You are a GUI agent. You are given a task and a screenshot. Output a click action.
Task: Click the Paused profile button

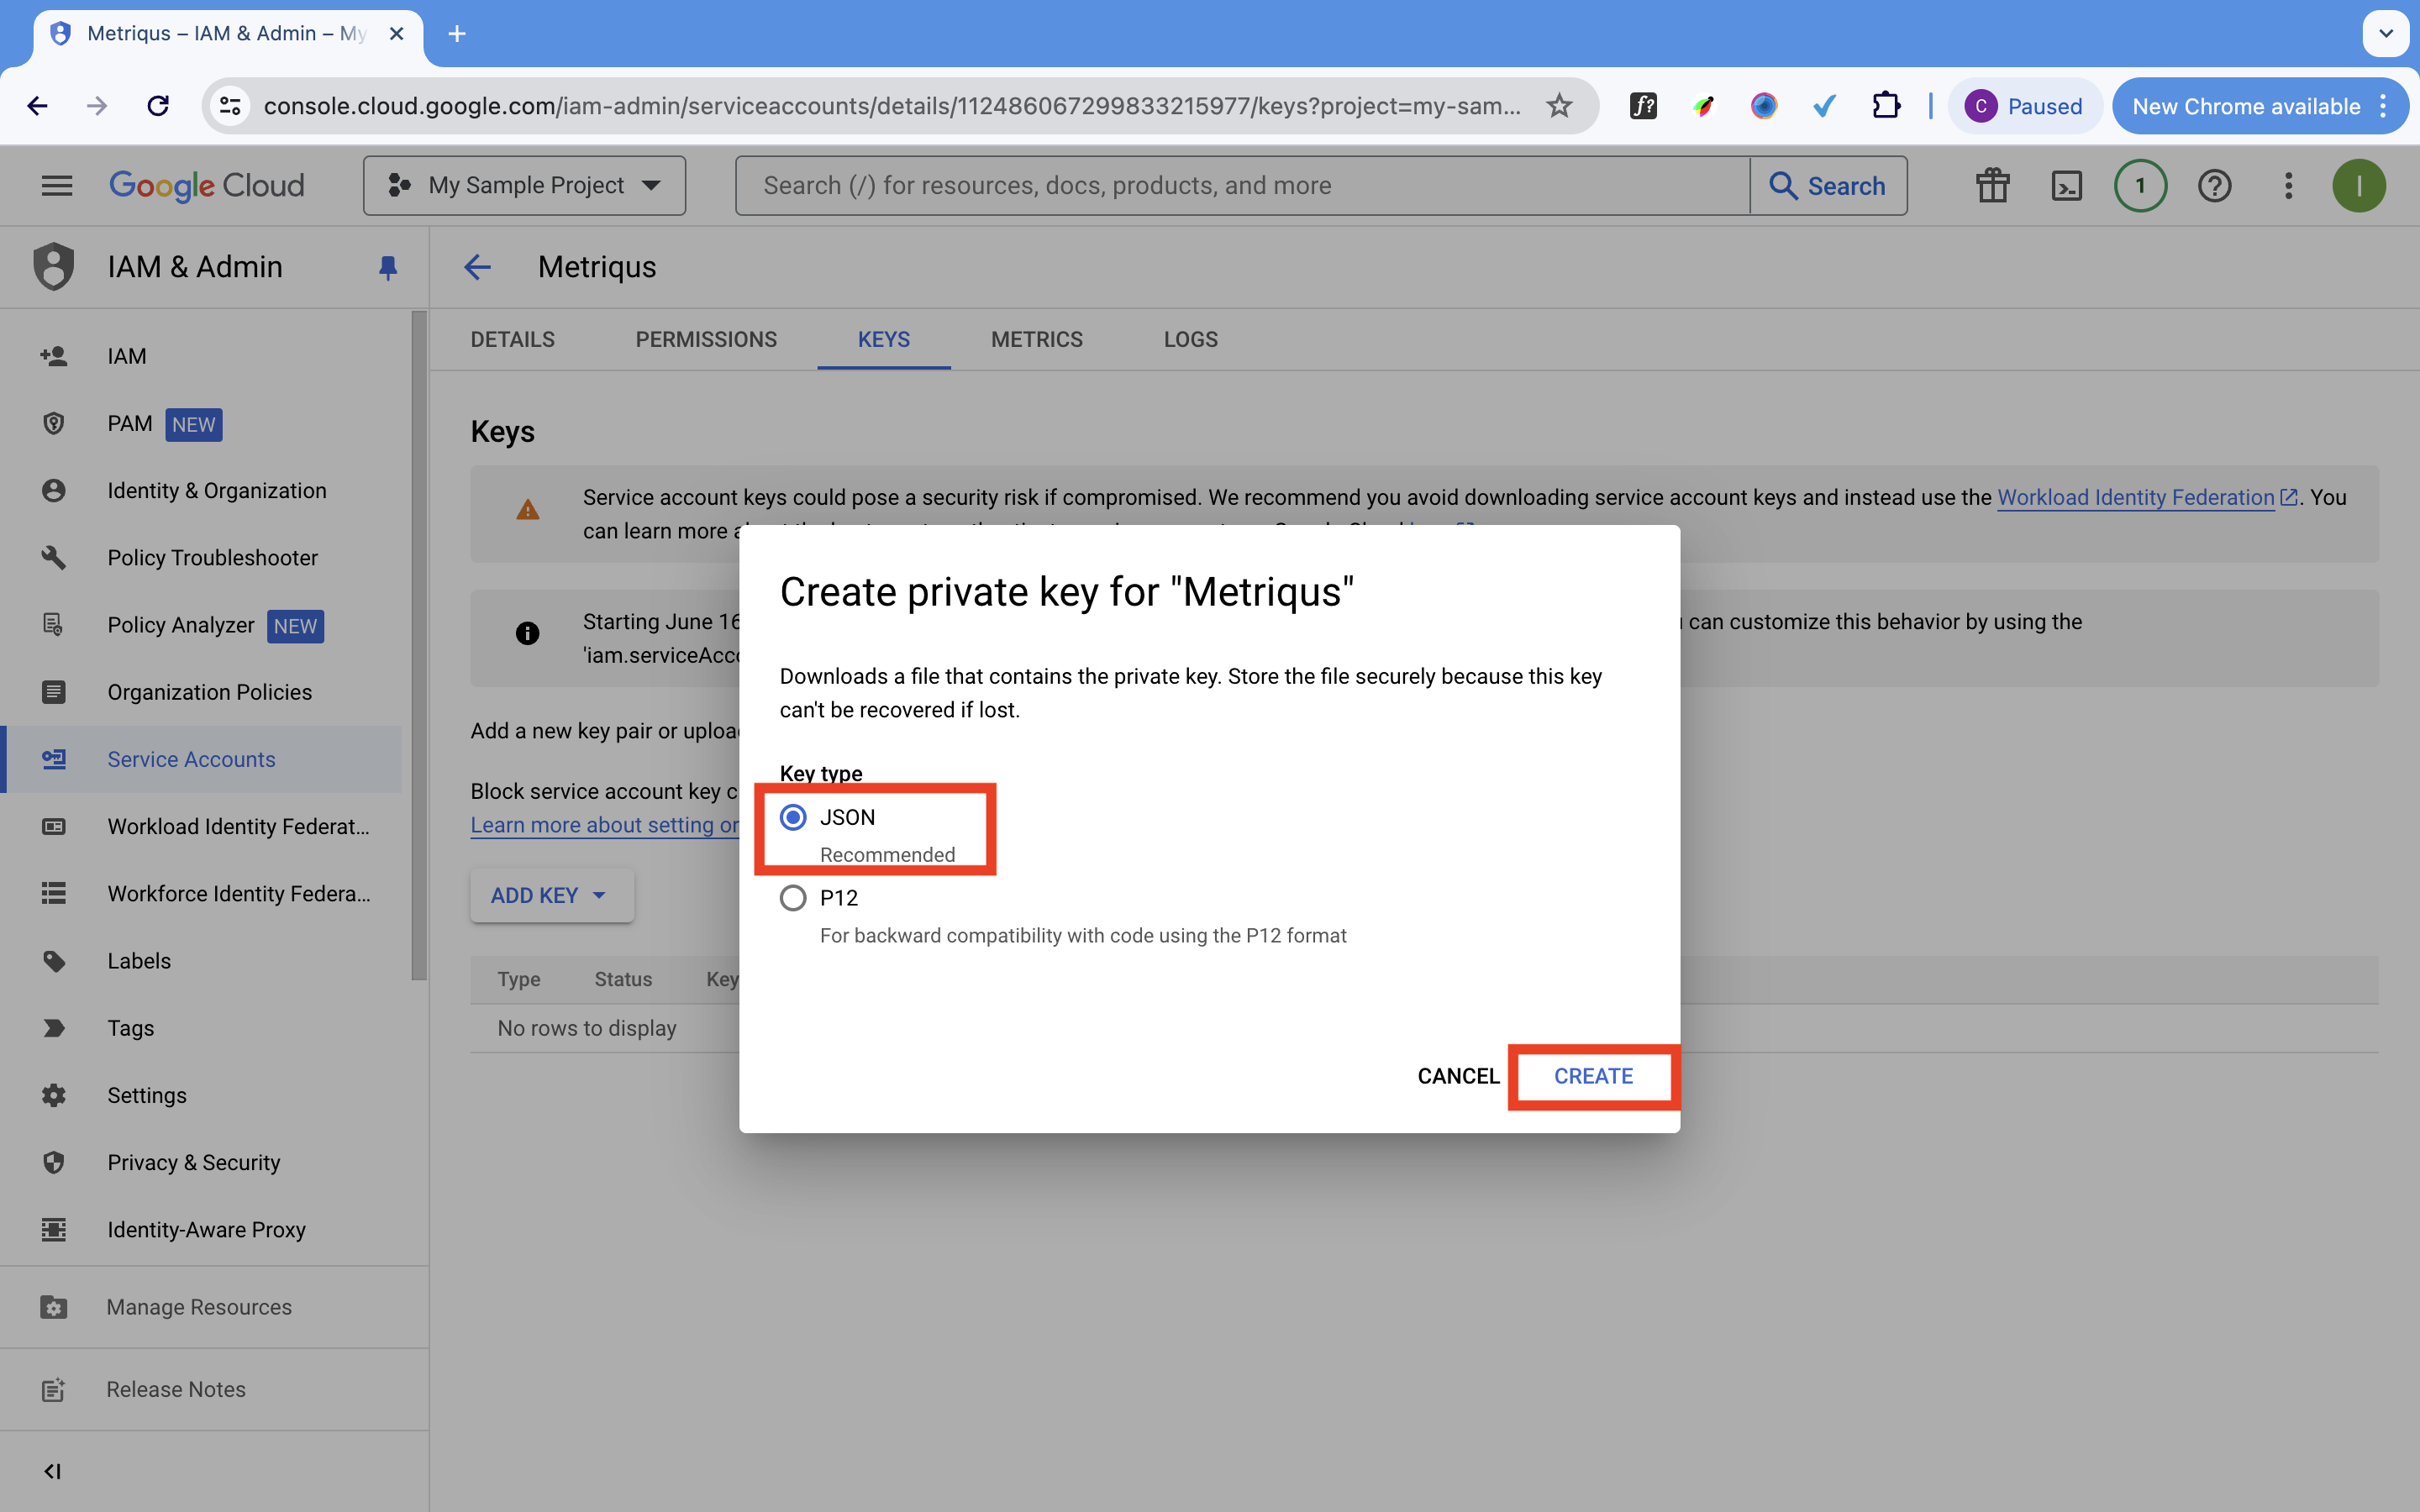coord(2024,106)
